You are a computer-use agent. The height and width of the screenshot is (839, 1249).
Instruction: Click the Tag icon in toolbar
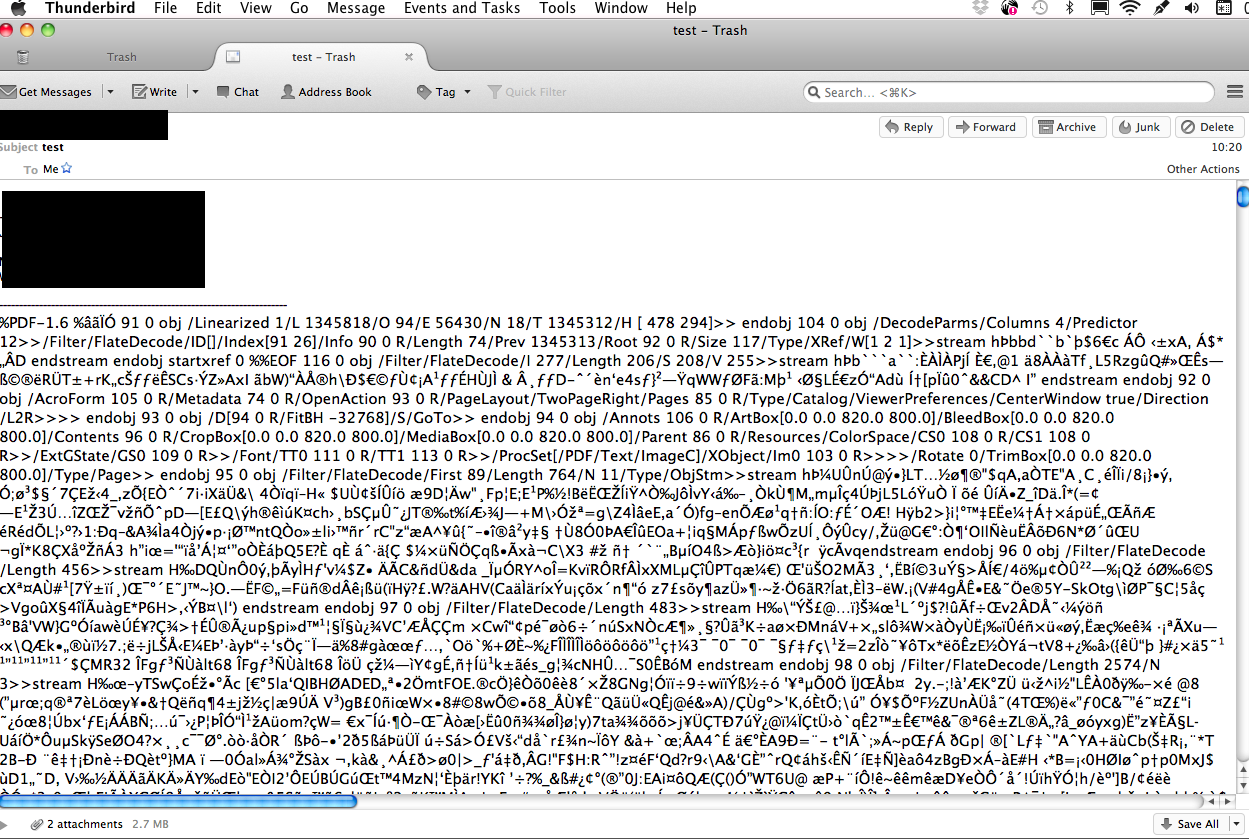tap(424, 92)
